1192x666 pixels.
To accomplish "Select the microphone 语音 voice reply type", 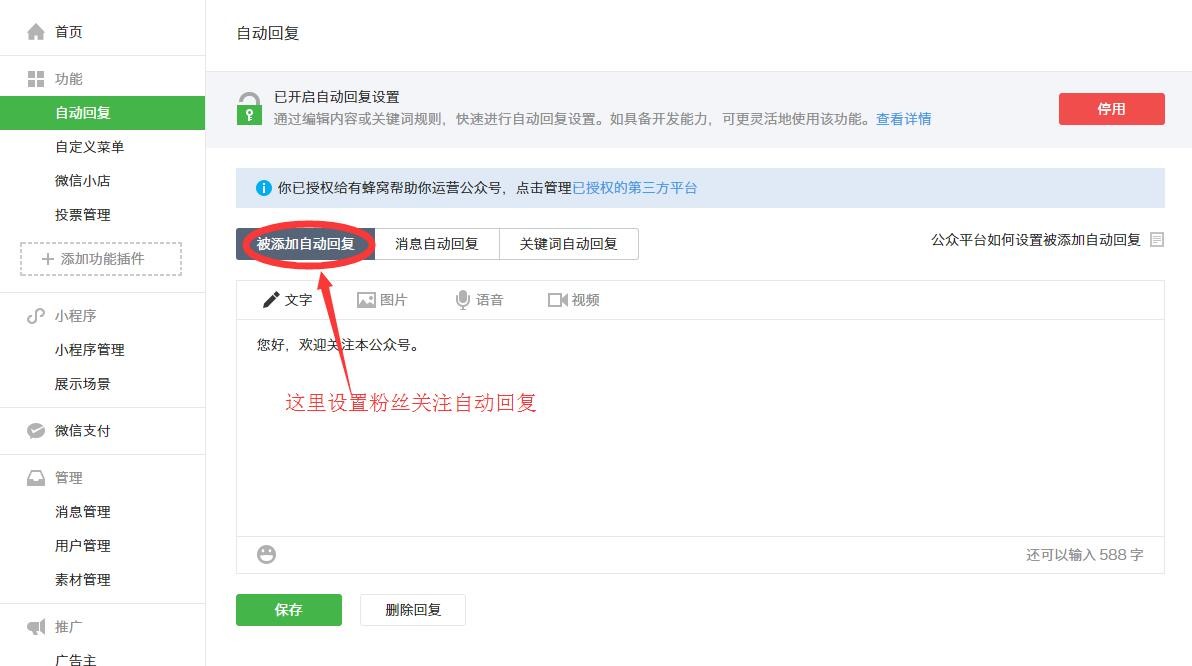I will tap(479, 300).
